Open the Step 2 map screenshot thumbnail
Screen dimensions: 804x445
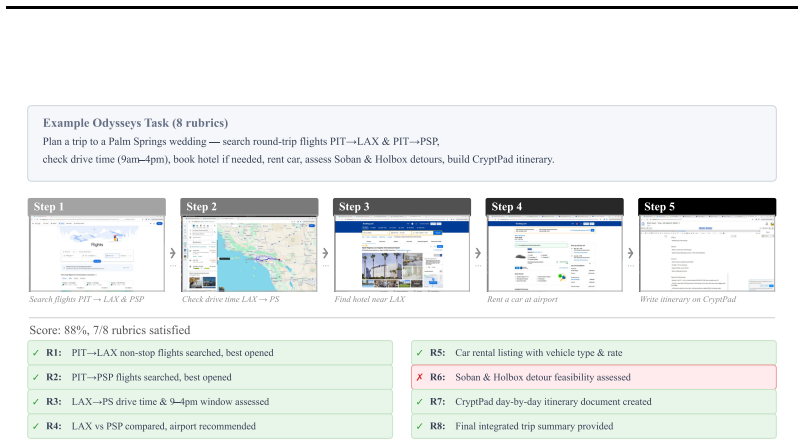click(249, 254)
